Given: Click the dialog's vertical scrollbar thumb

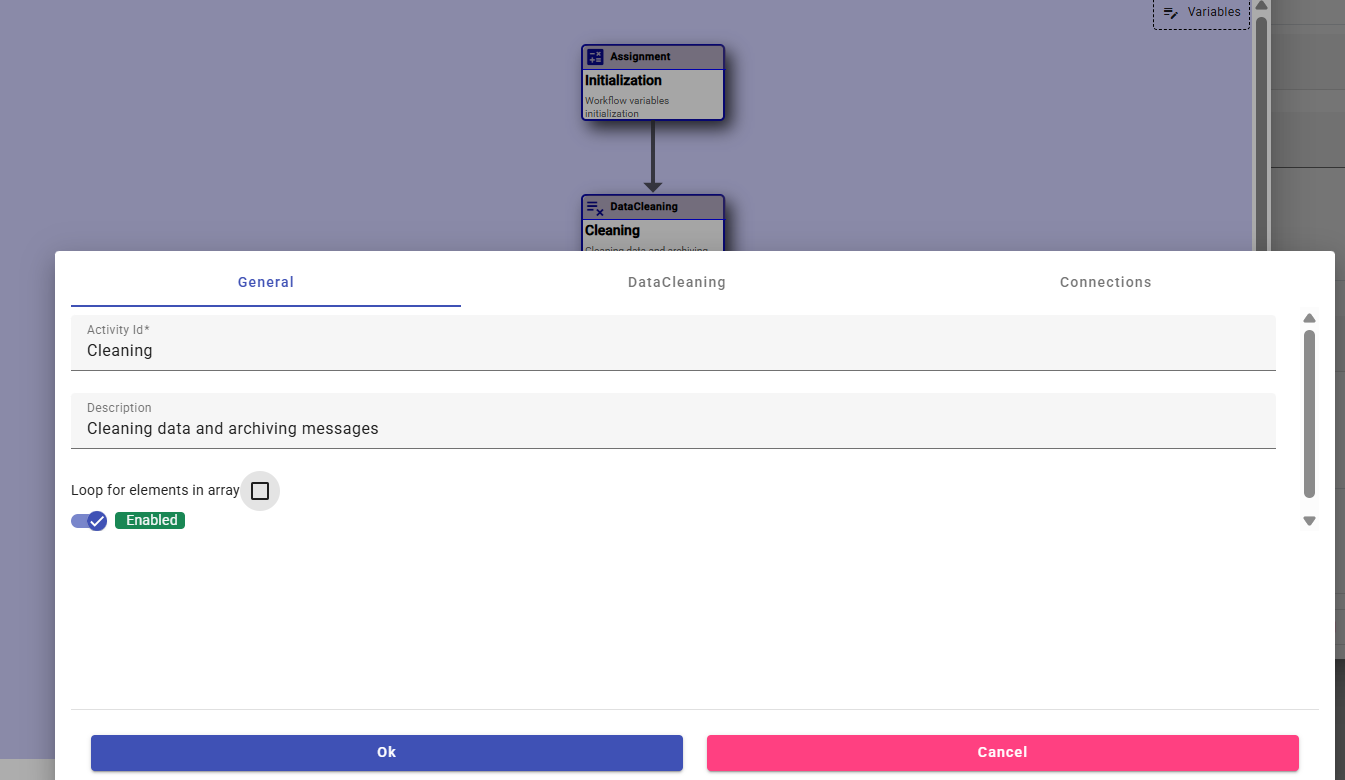Looking at the screenshot, I should (x=1309, y=412).
